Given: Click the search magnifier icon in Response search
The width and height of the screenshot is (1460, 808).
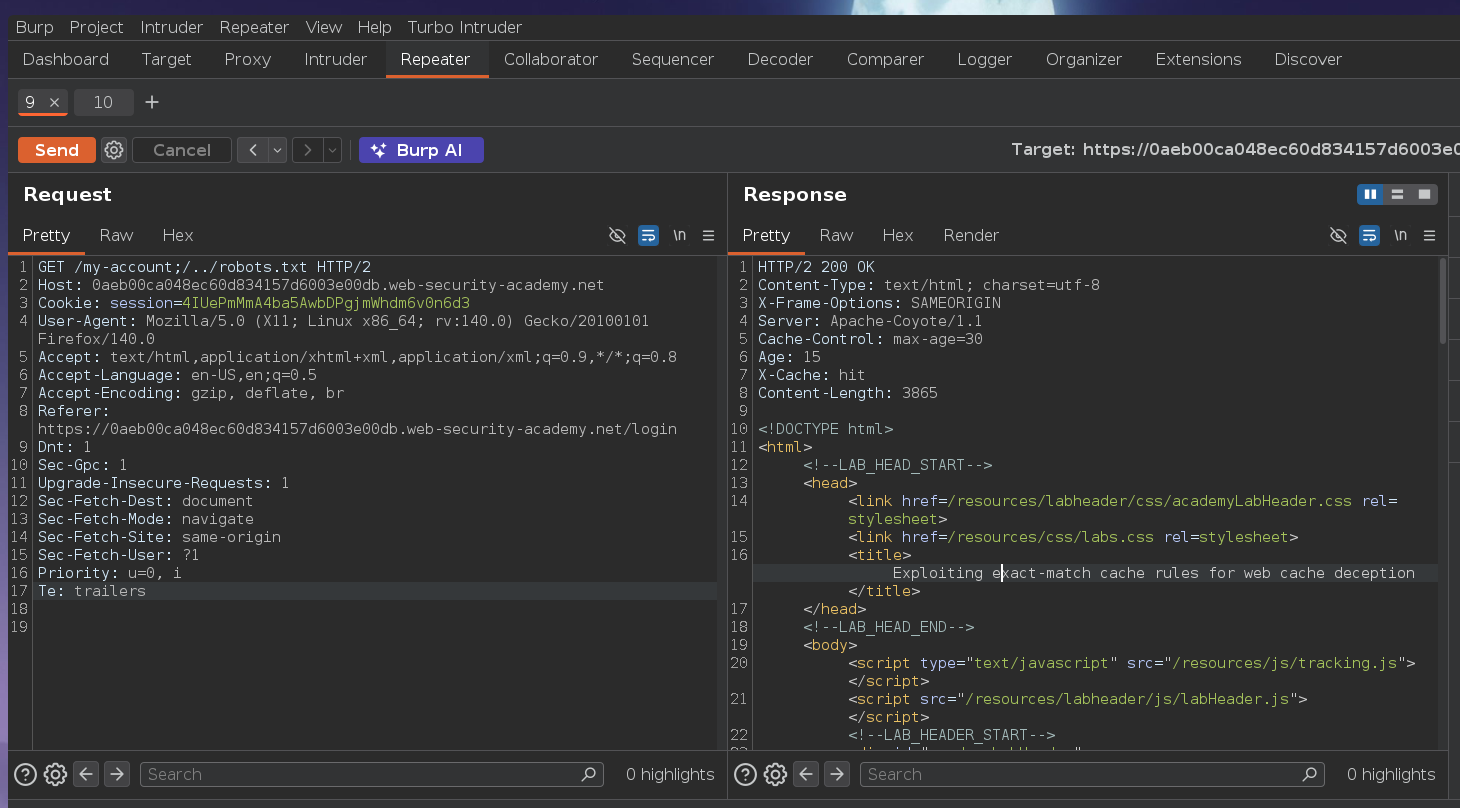Looking at the screenshot, I should (1310, 774).
